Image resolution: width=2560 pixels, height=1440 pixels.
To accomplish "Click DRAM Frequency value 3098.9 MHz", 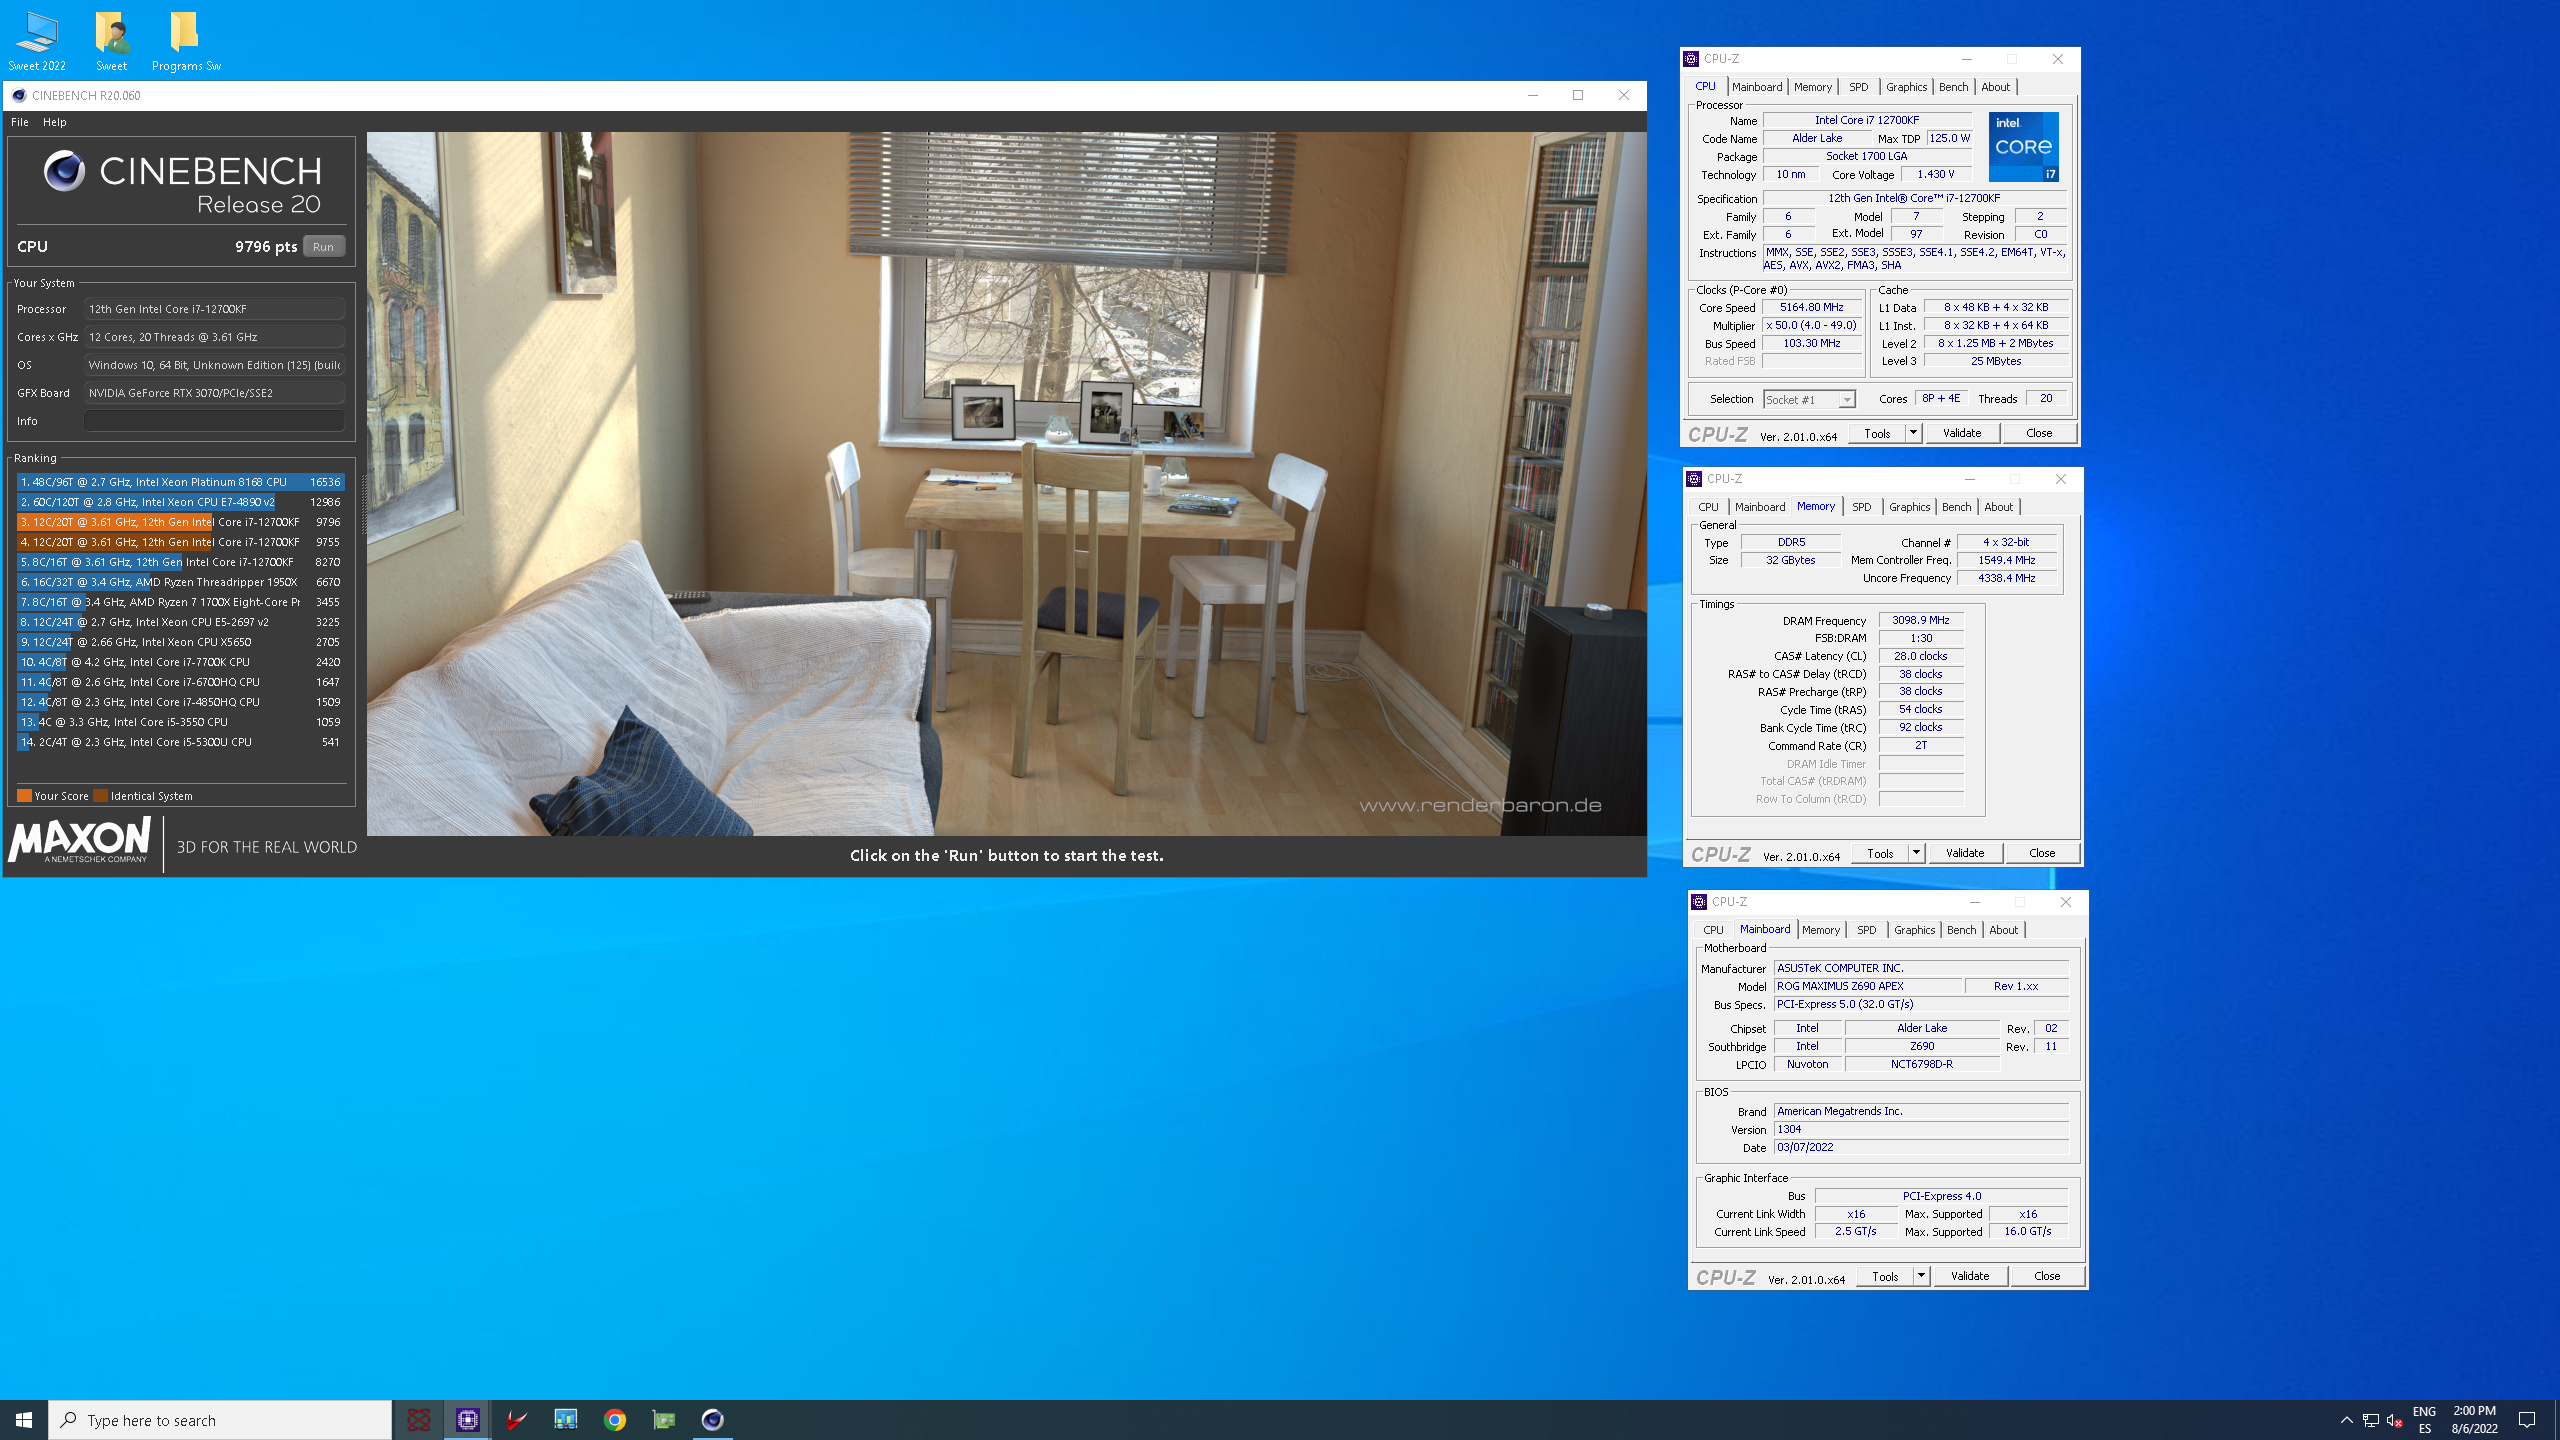I will (x=1920, y=620).
